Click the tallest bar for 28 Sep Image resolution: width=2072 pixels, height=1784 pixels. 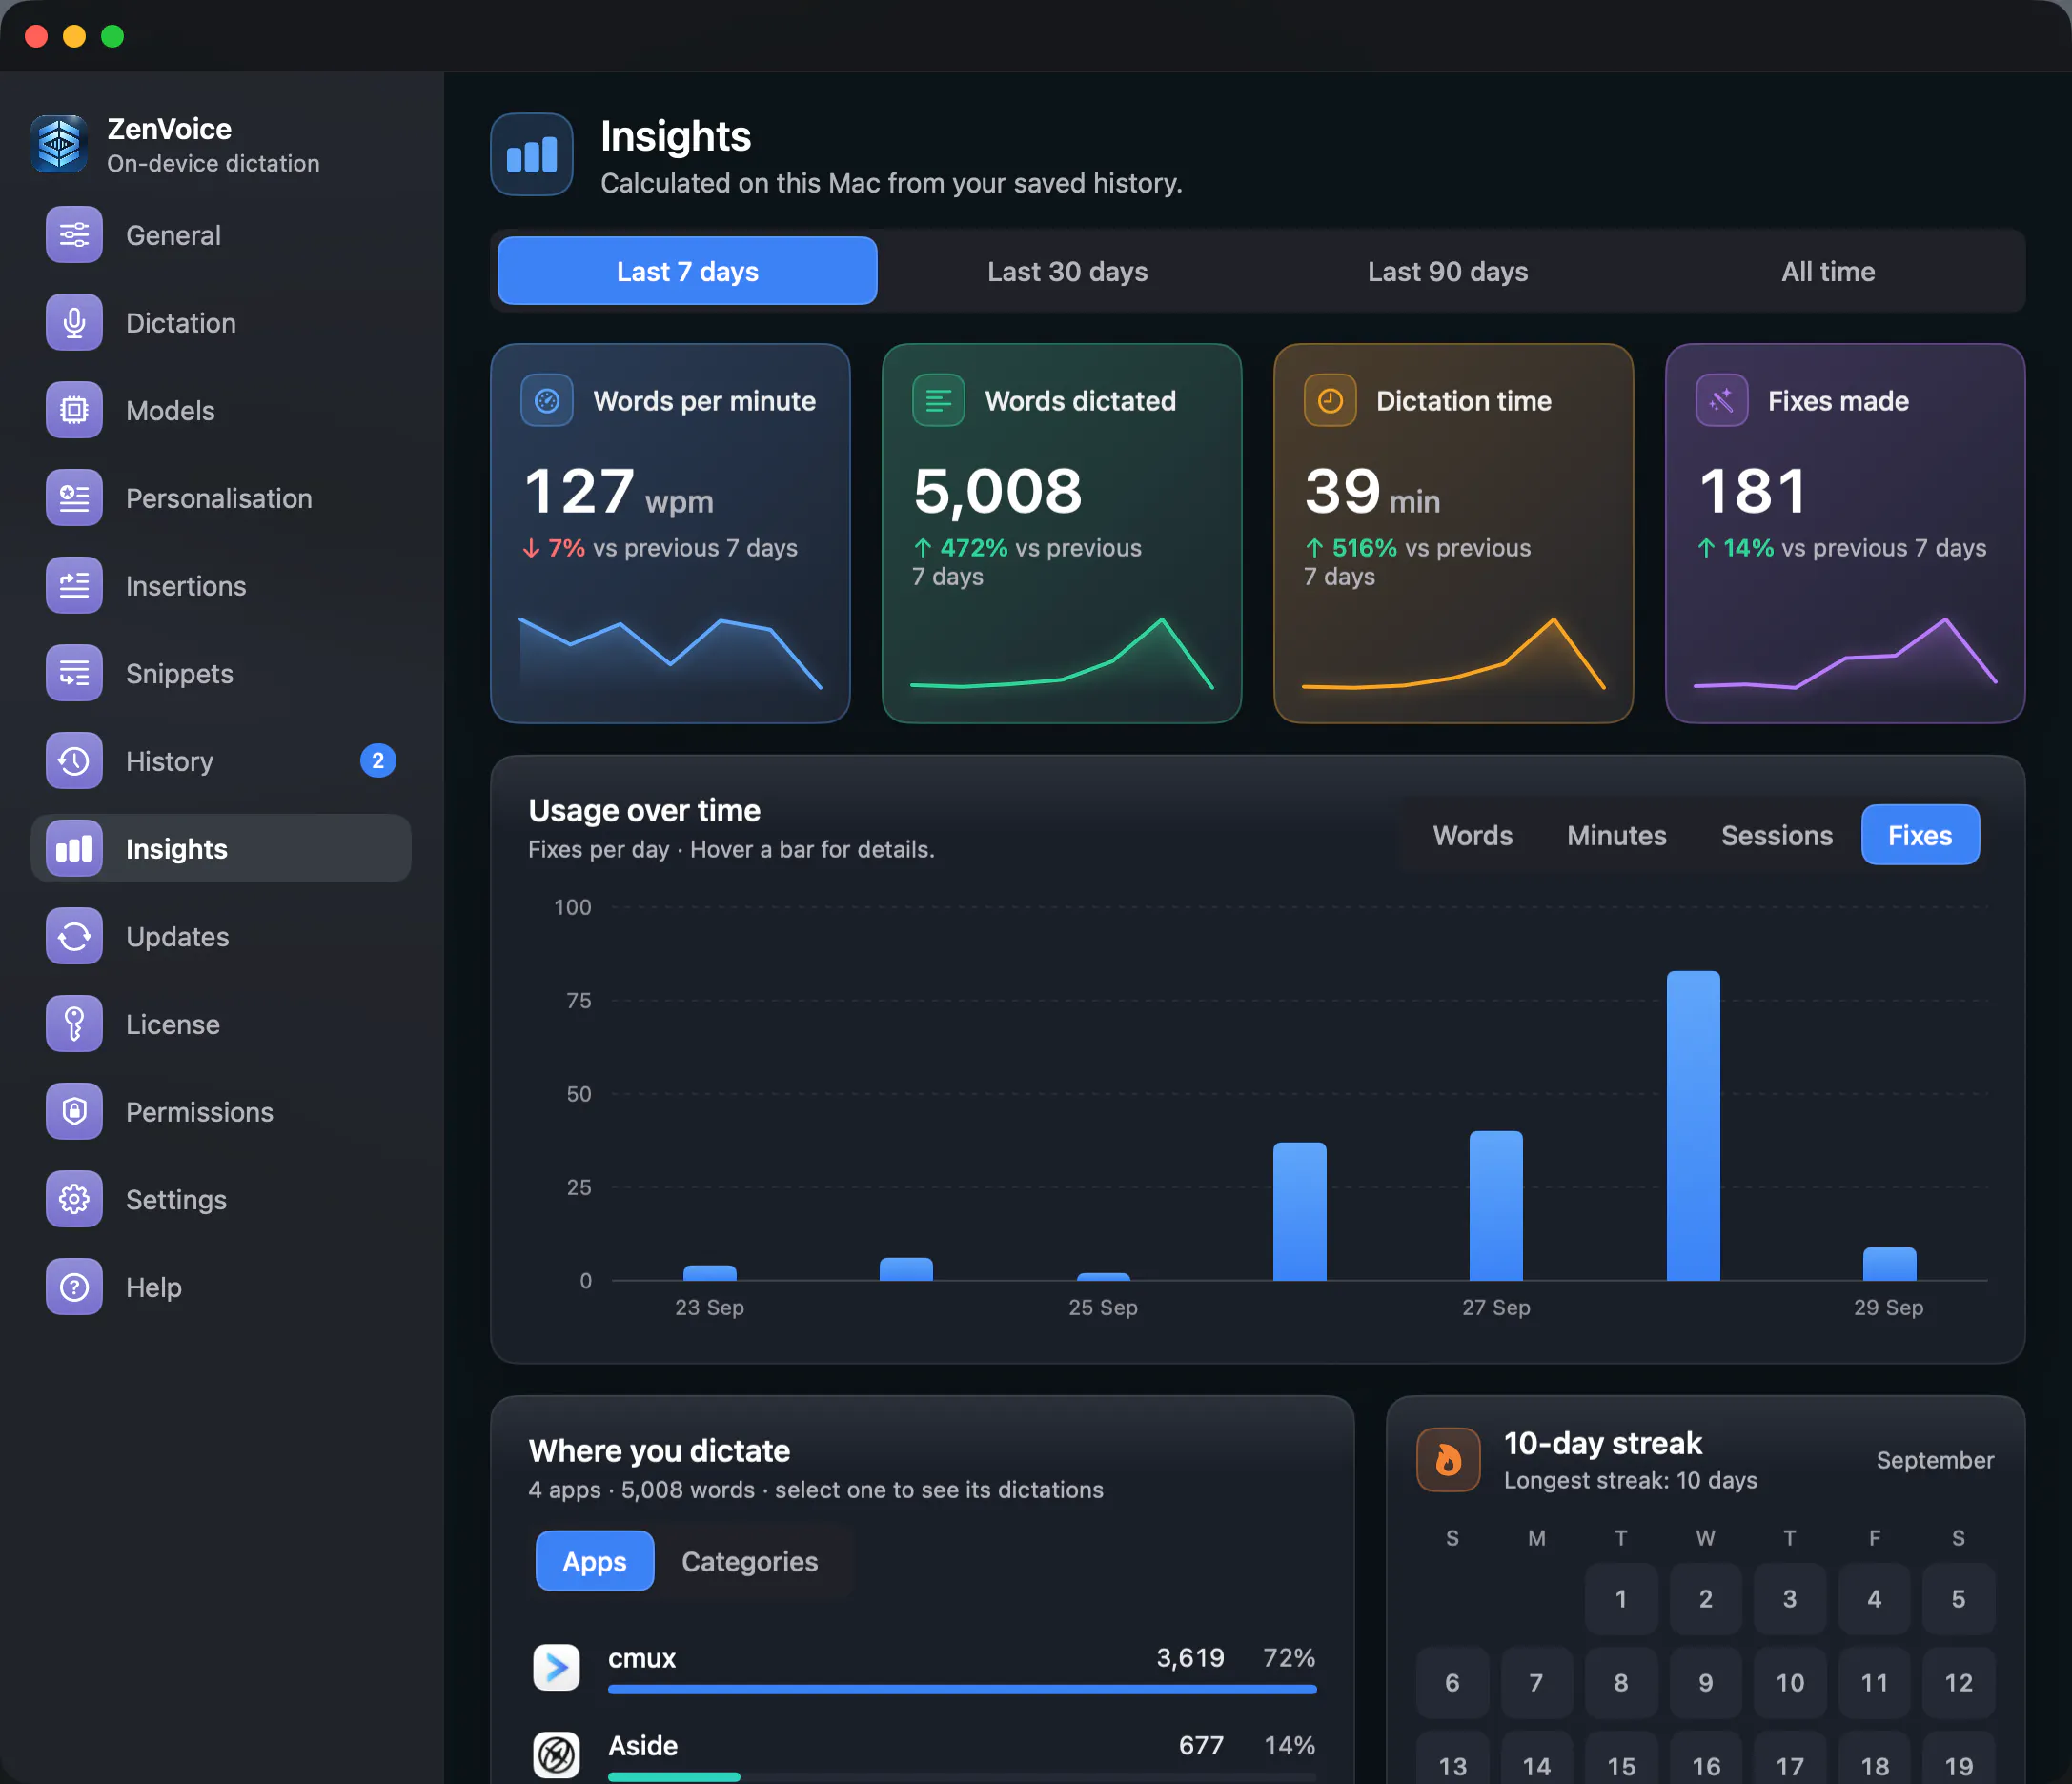tap(1693, 1126)
